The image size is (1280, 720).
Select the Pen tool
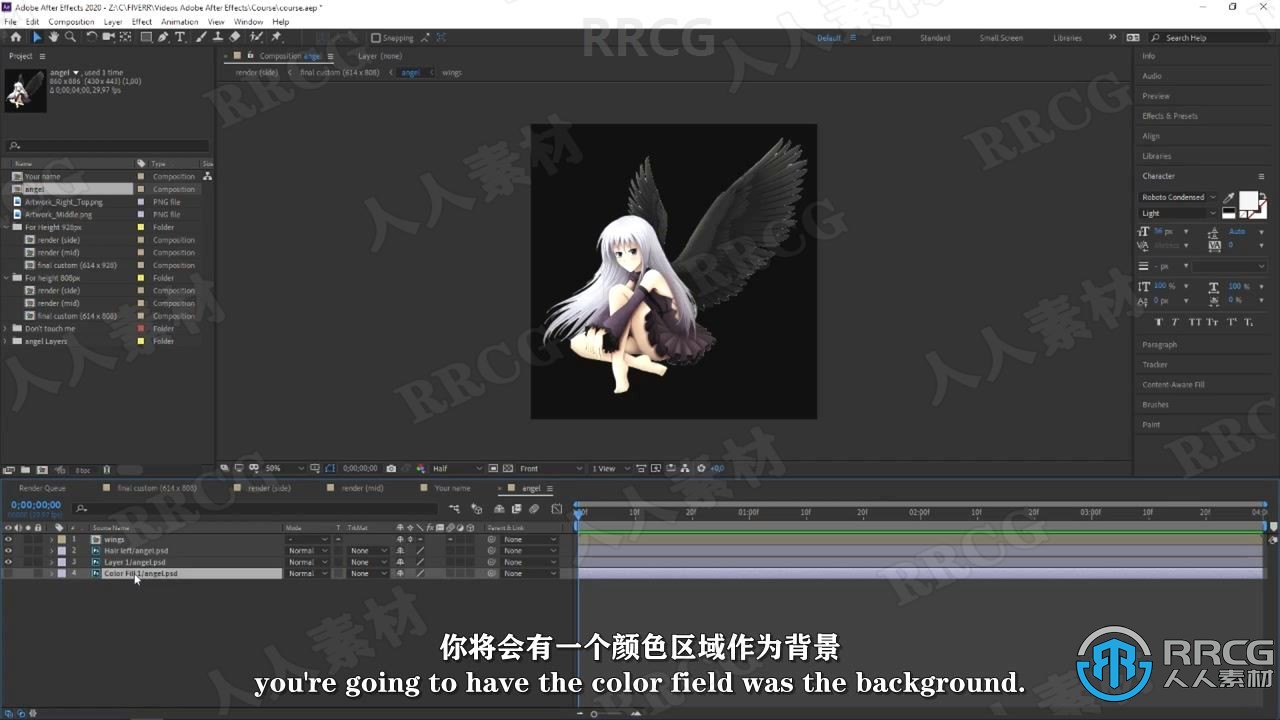click(163, 37)
